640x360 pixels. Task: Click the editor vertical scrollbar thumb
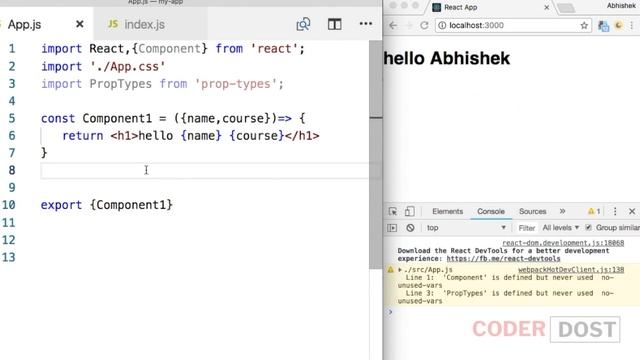point(376,155)
